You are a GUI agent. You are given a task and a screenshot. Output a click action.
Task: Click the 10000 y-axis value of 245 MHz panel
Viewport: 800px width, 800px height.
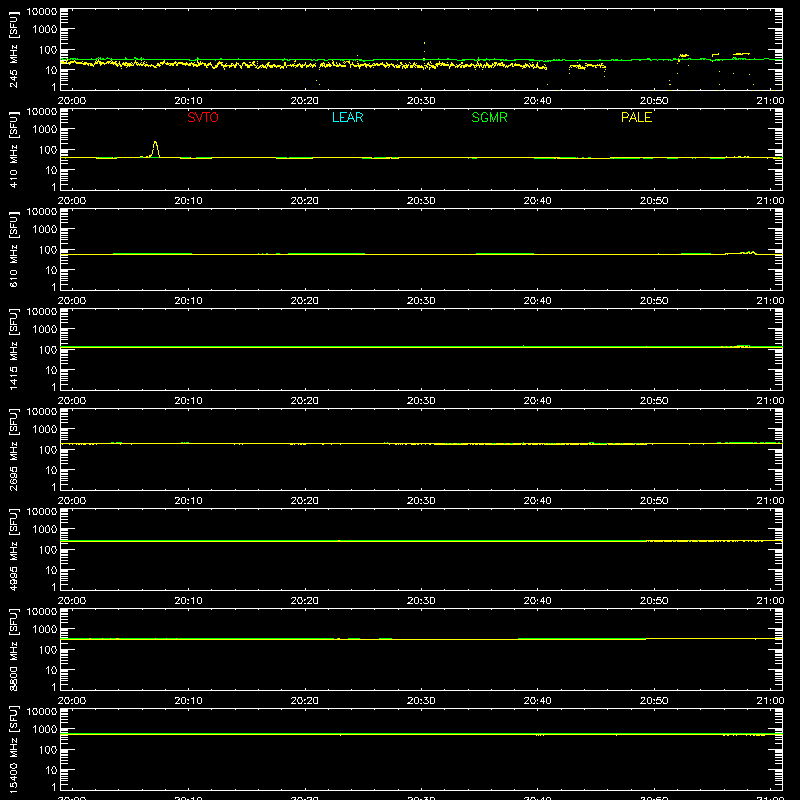point(42,12)
